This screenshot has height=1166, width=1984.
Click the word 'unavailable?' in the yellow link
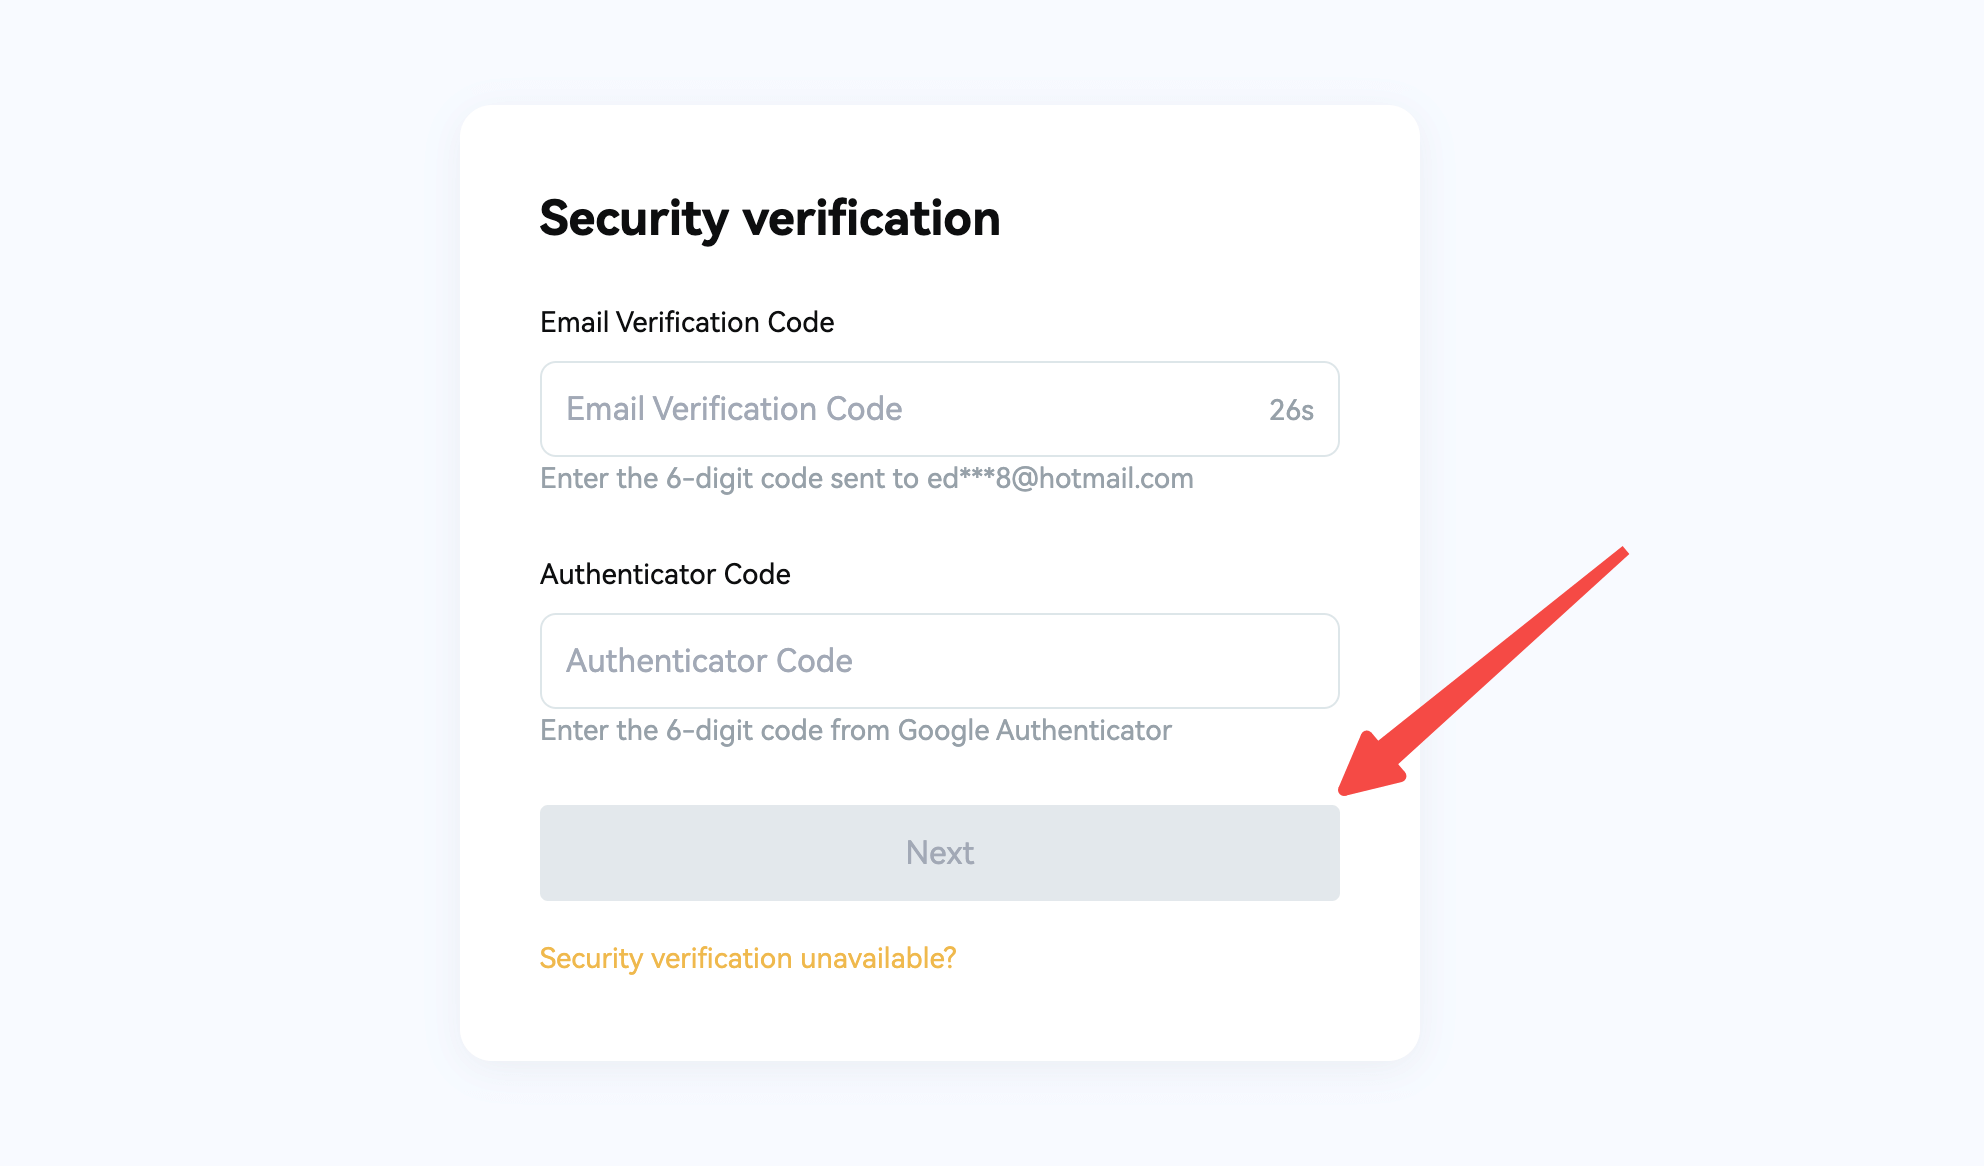tap(878, 958)
